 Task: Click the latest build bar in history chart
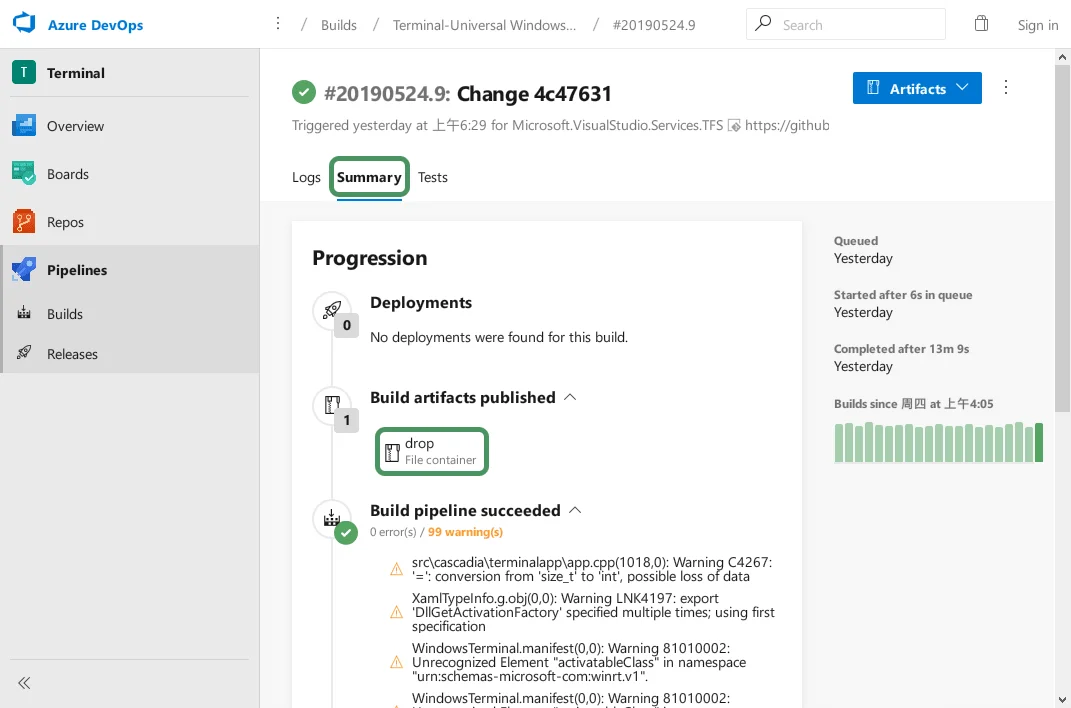1039,442
